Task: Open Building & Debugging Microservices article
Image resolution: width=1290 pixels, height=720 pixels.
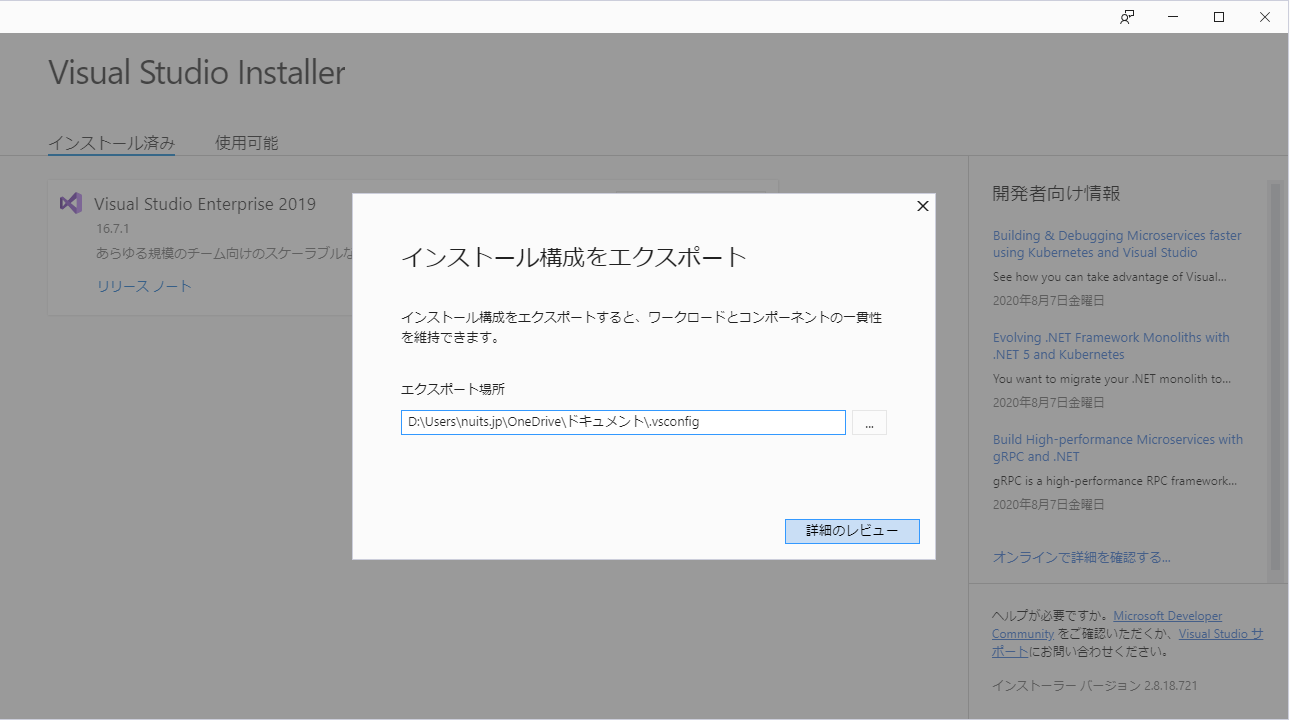Action: click(x=1117, y=244)
